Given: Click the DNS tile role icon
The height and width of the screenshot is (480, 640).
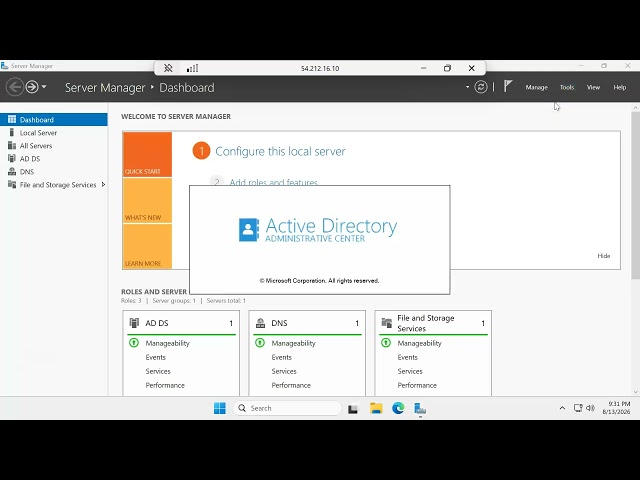Looking at the screenshot, I should coord(260,323).
